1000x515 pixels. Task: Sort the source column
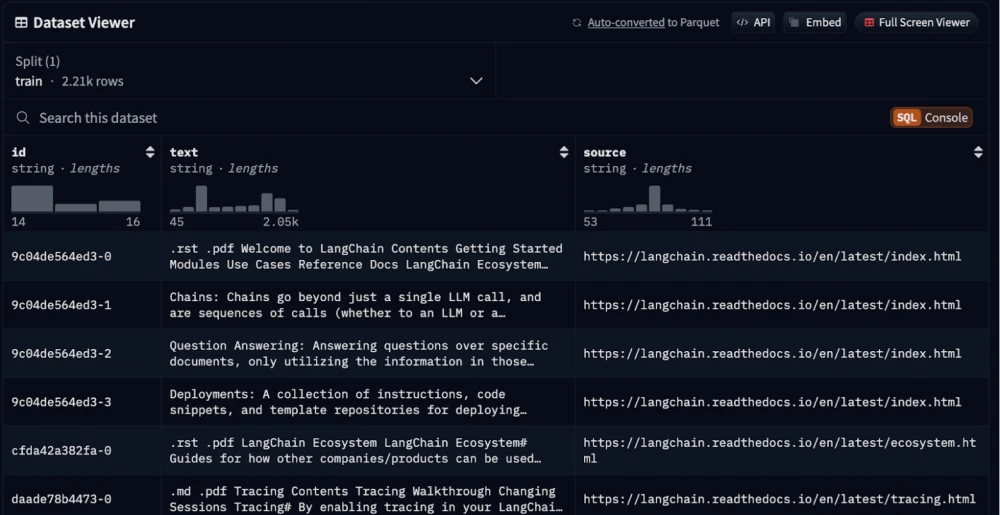click(x=978, y=152)
